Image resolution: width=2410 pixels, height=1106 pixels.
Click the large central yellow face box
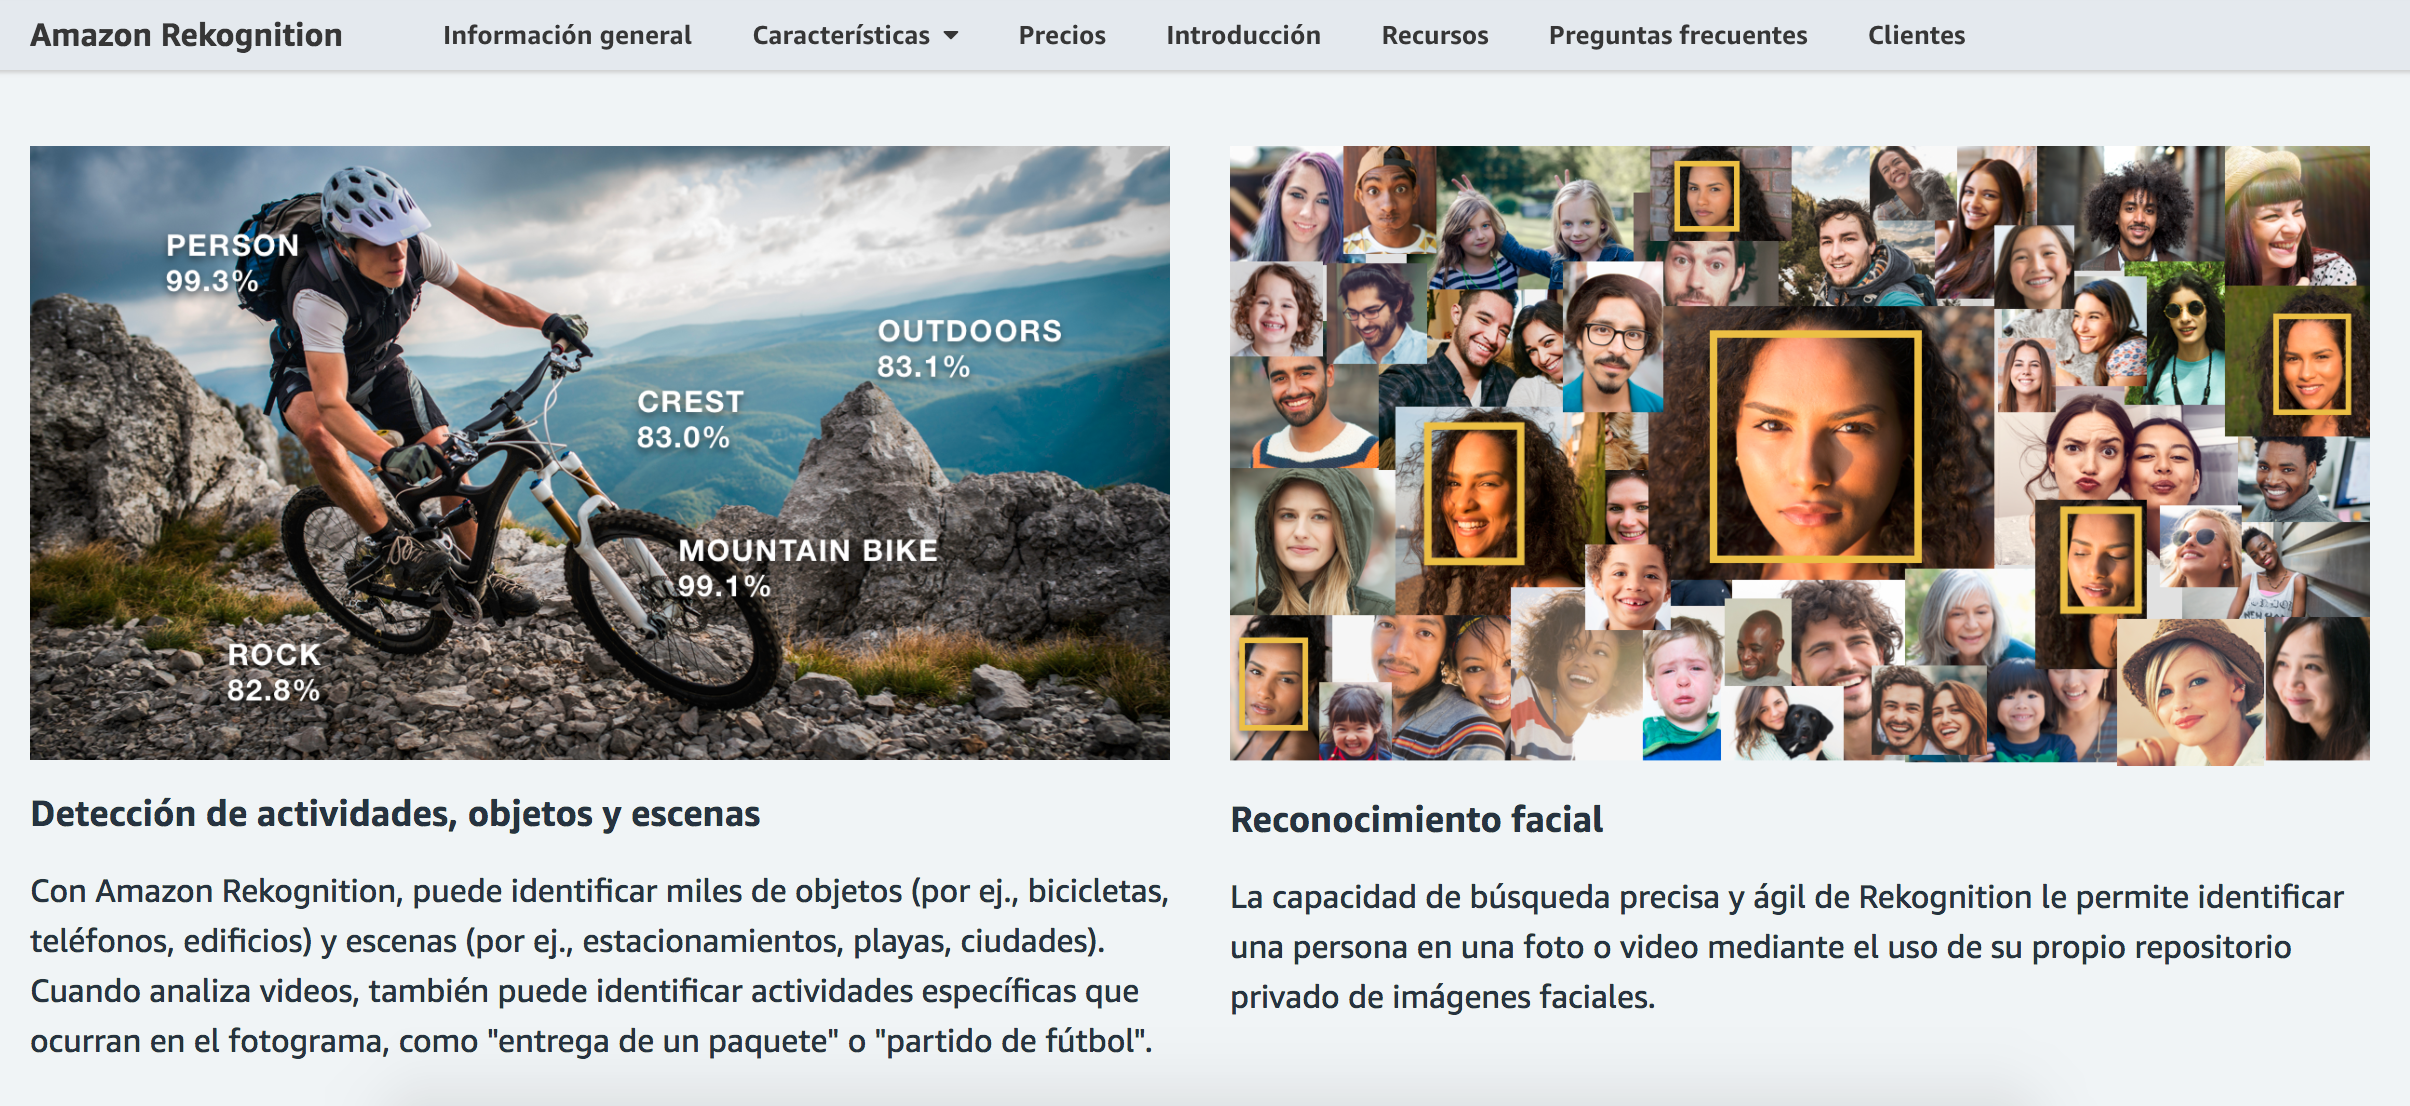click(x=1815, y=446)
